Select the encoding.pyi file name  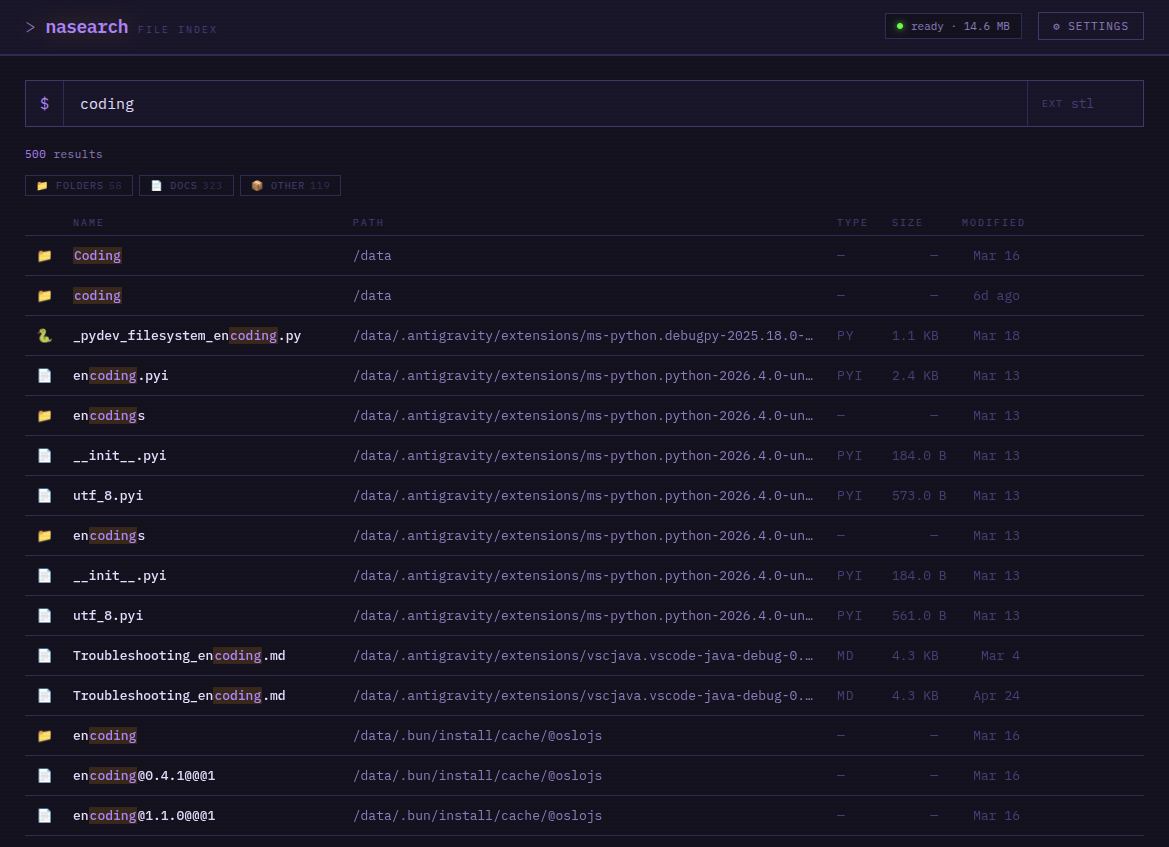[121, 376]
